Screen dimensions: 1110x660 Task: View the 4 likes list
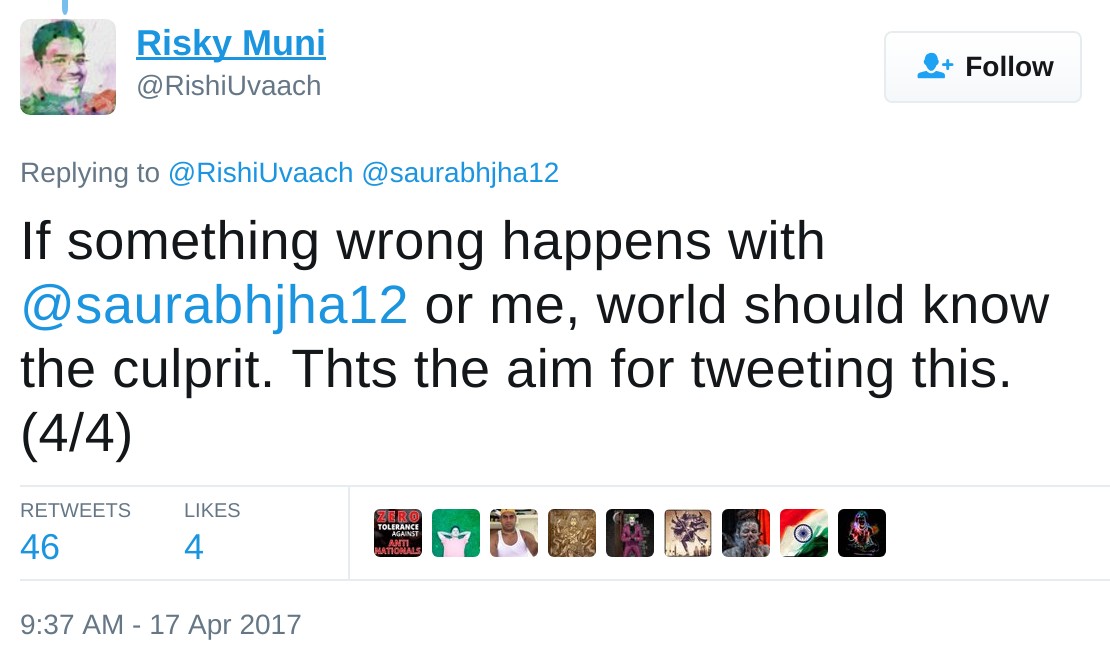pos(194,547)
